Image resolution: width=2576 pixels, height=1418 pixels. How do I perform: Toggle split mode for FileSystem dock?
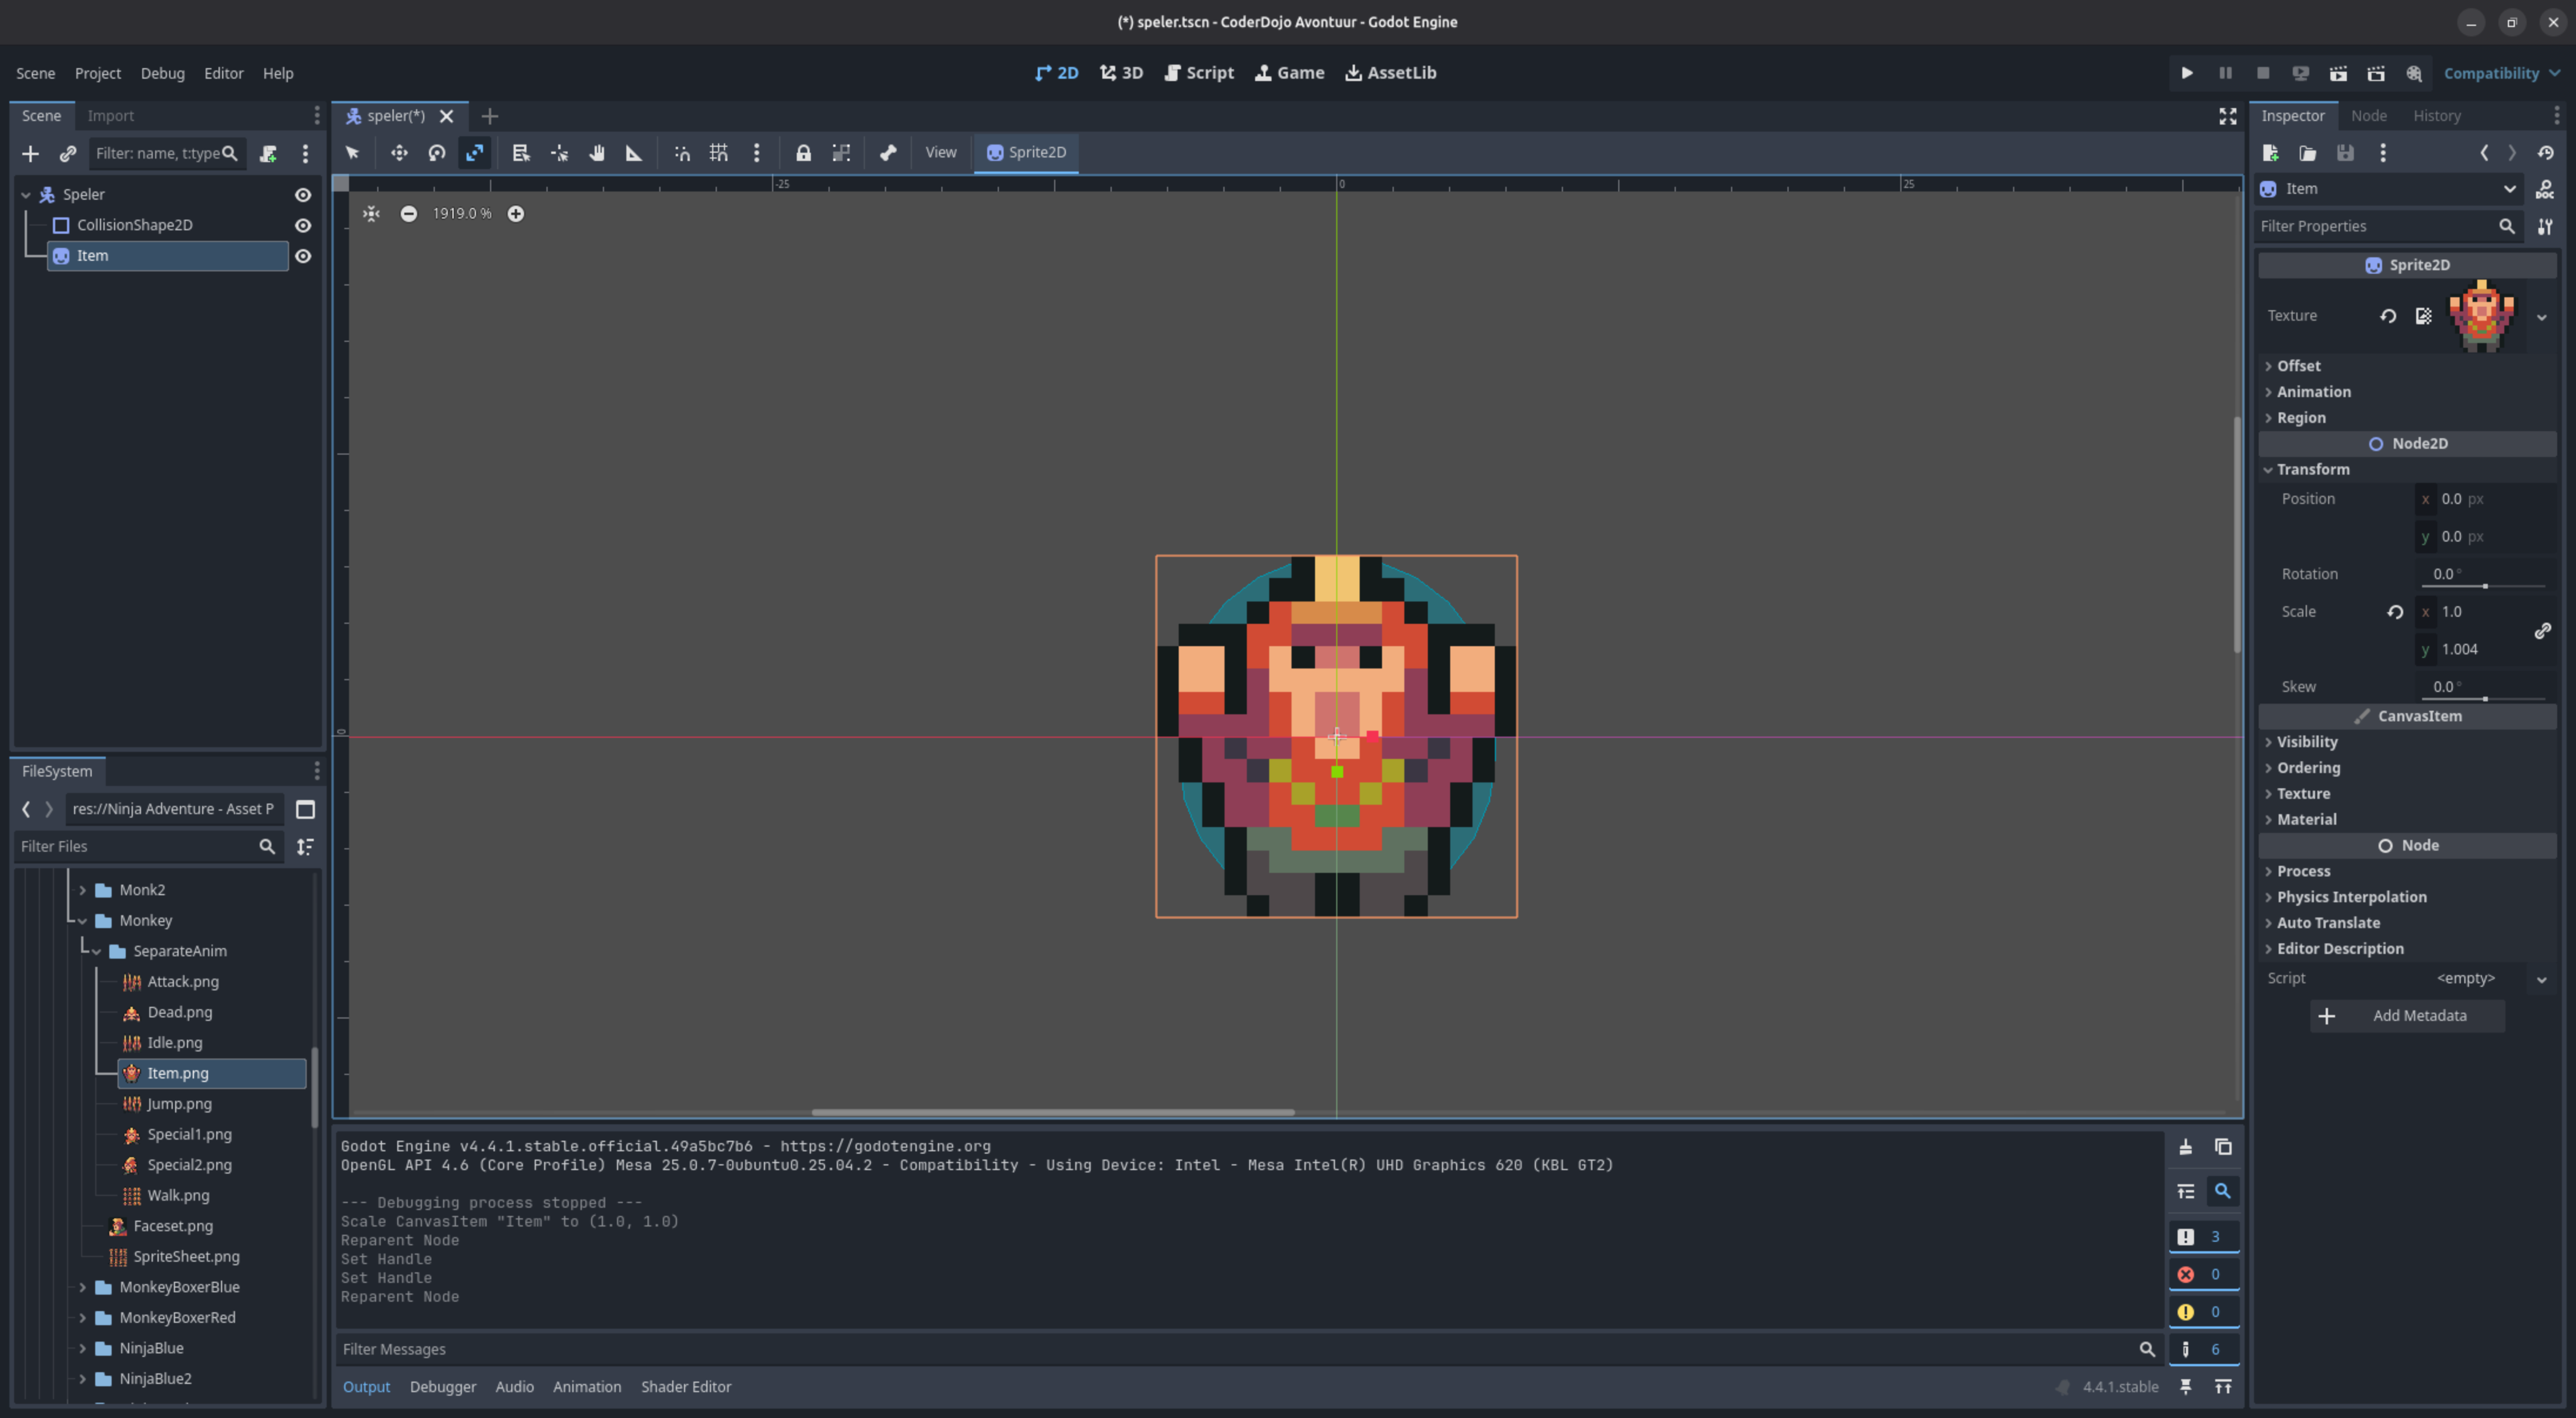click(x=306, y=809)
